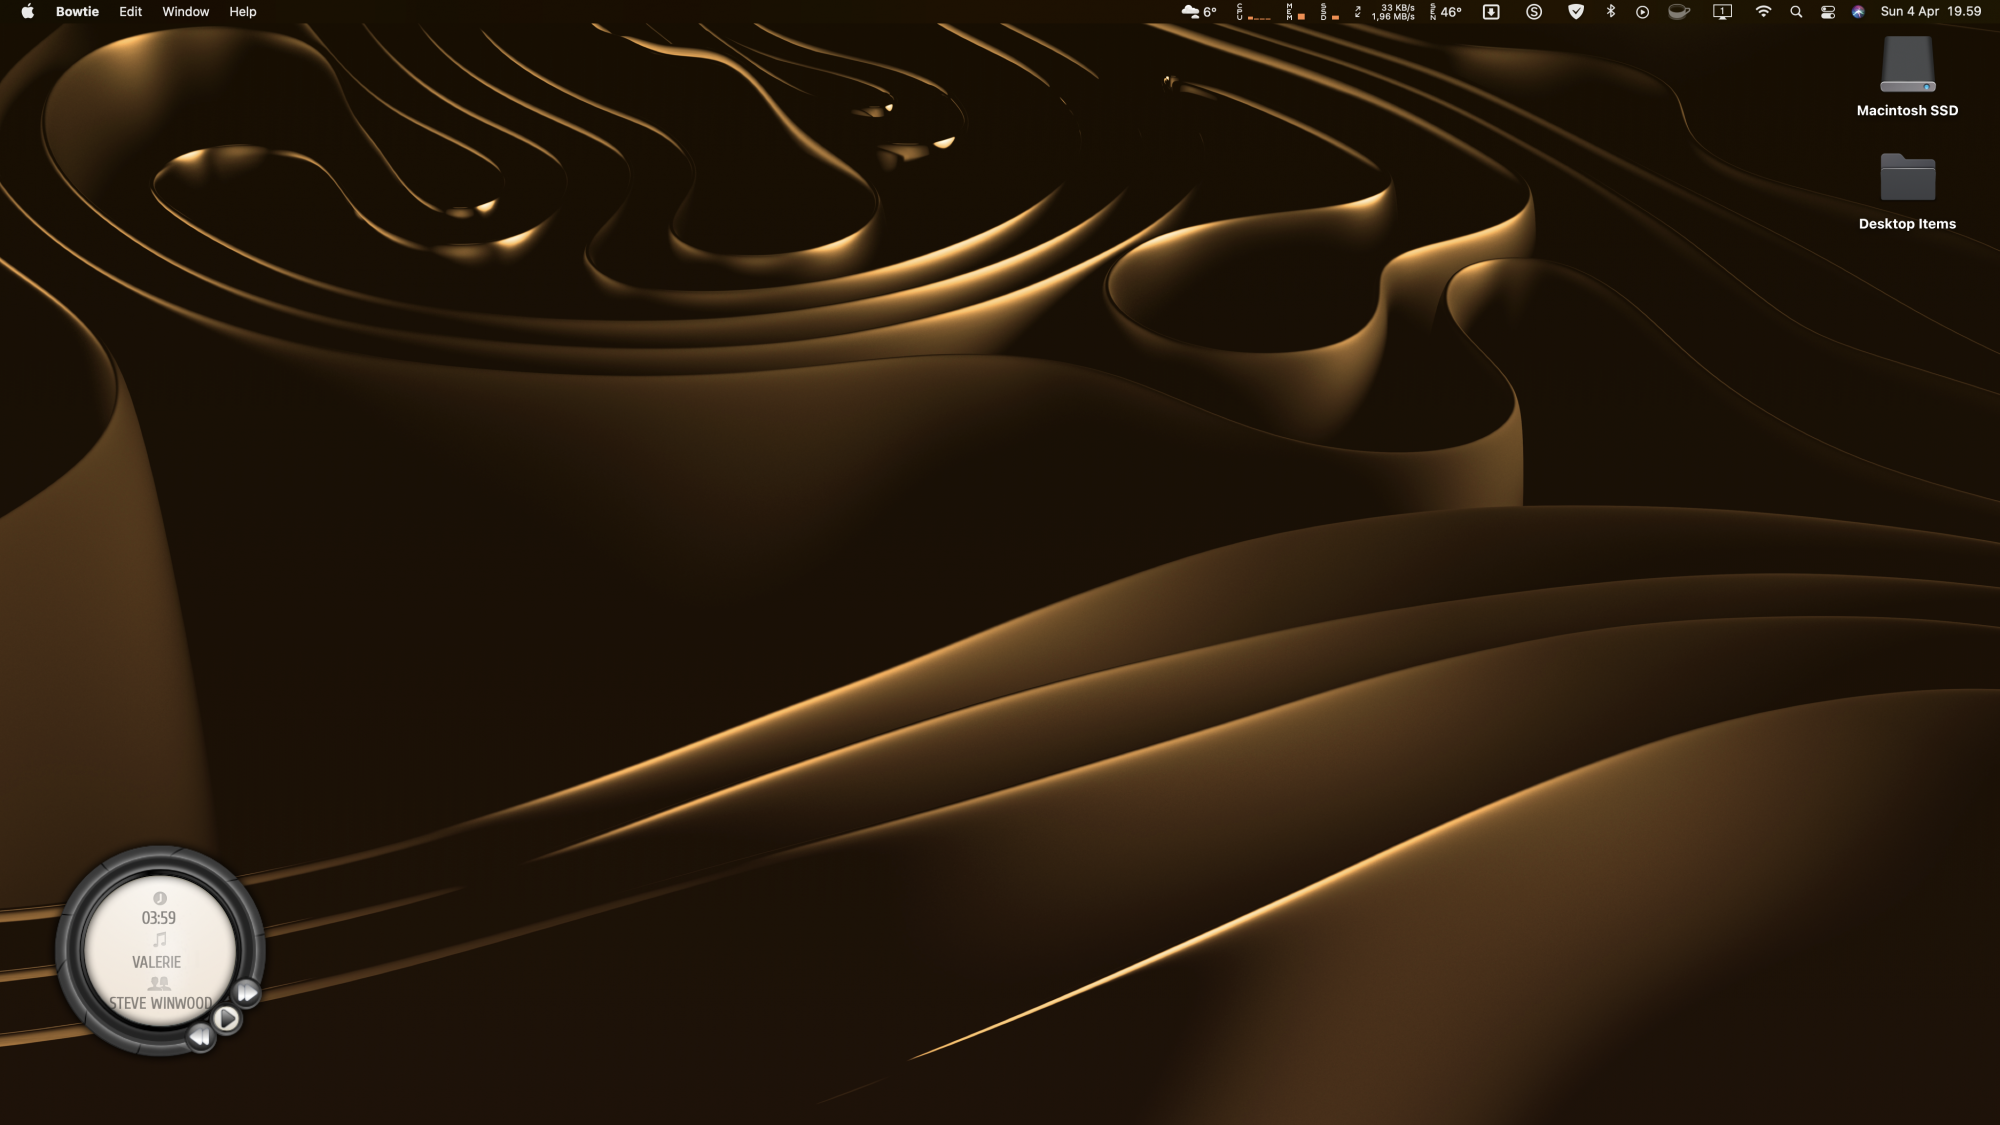Select the Macintosh SSD drive icon
Viewport: 2000px width, 1125px height.
1907,66
